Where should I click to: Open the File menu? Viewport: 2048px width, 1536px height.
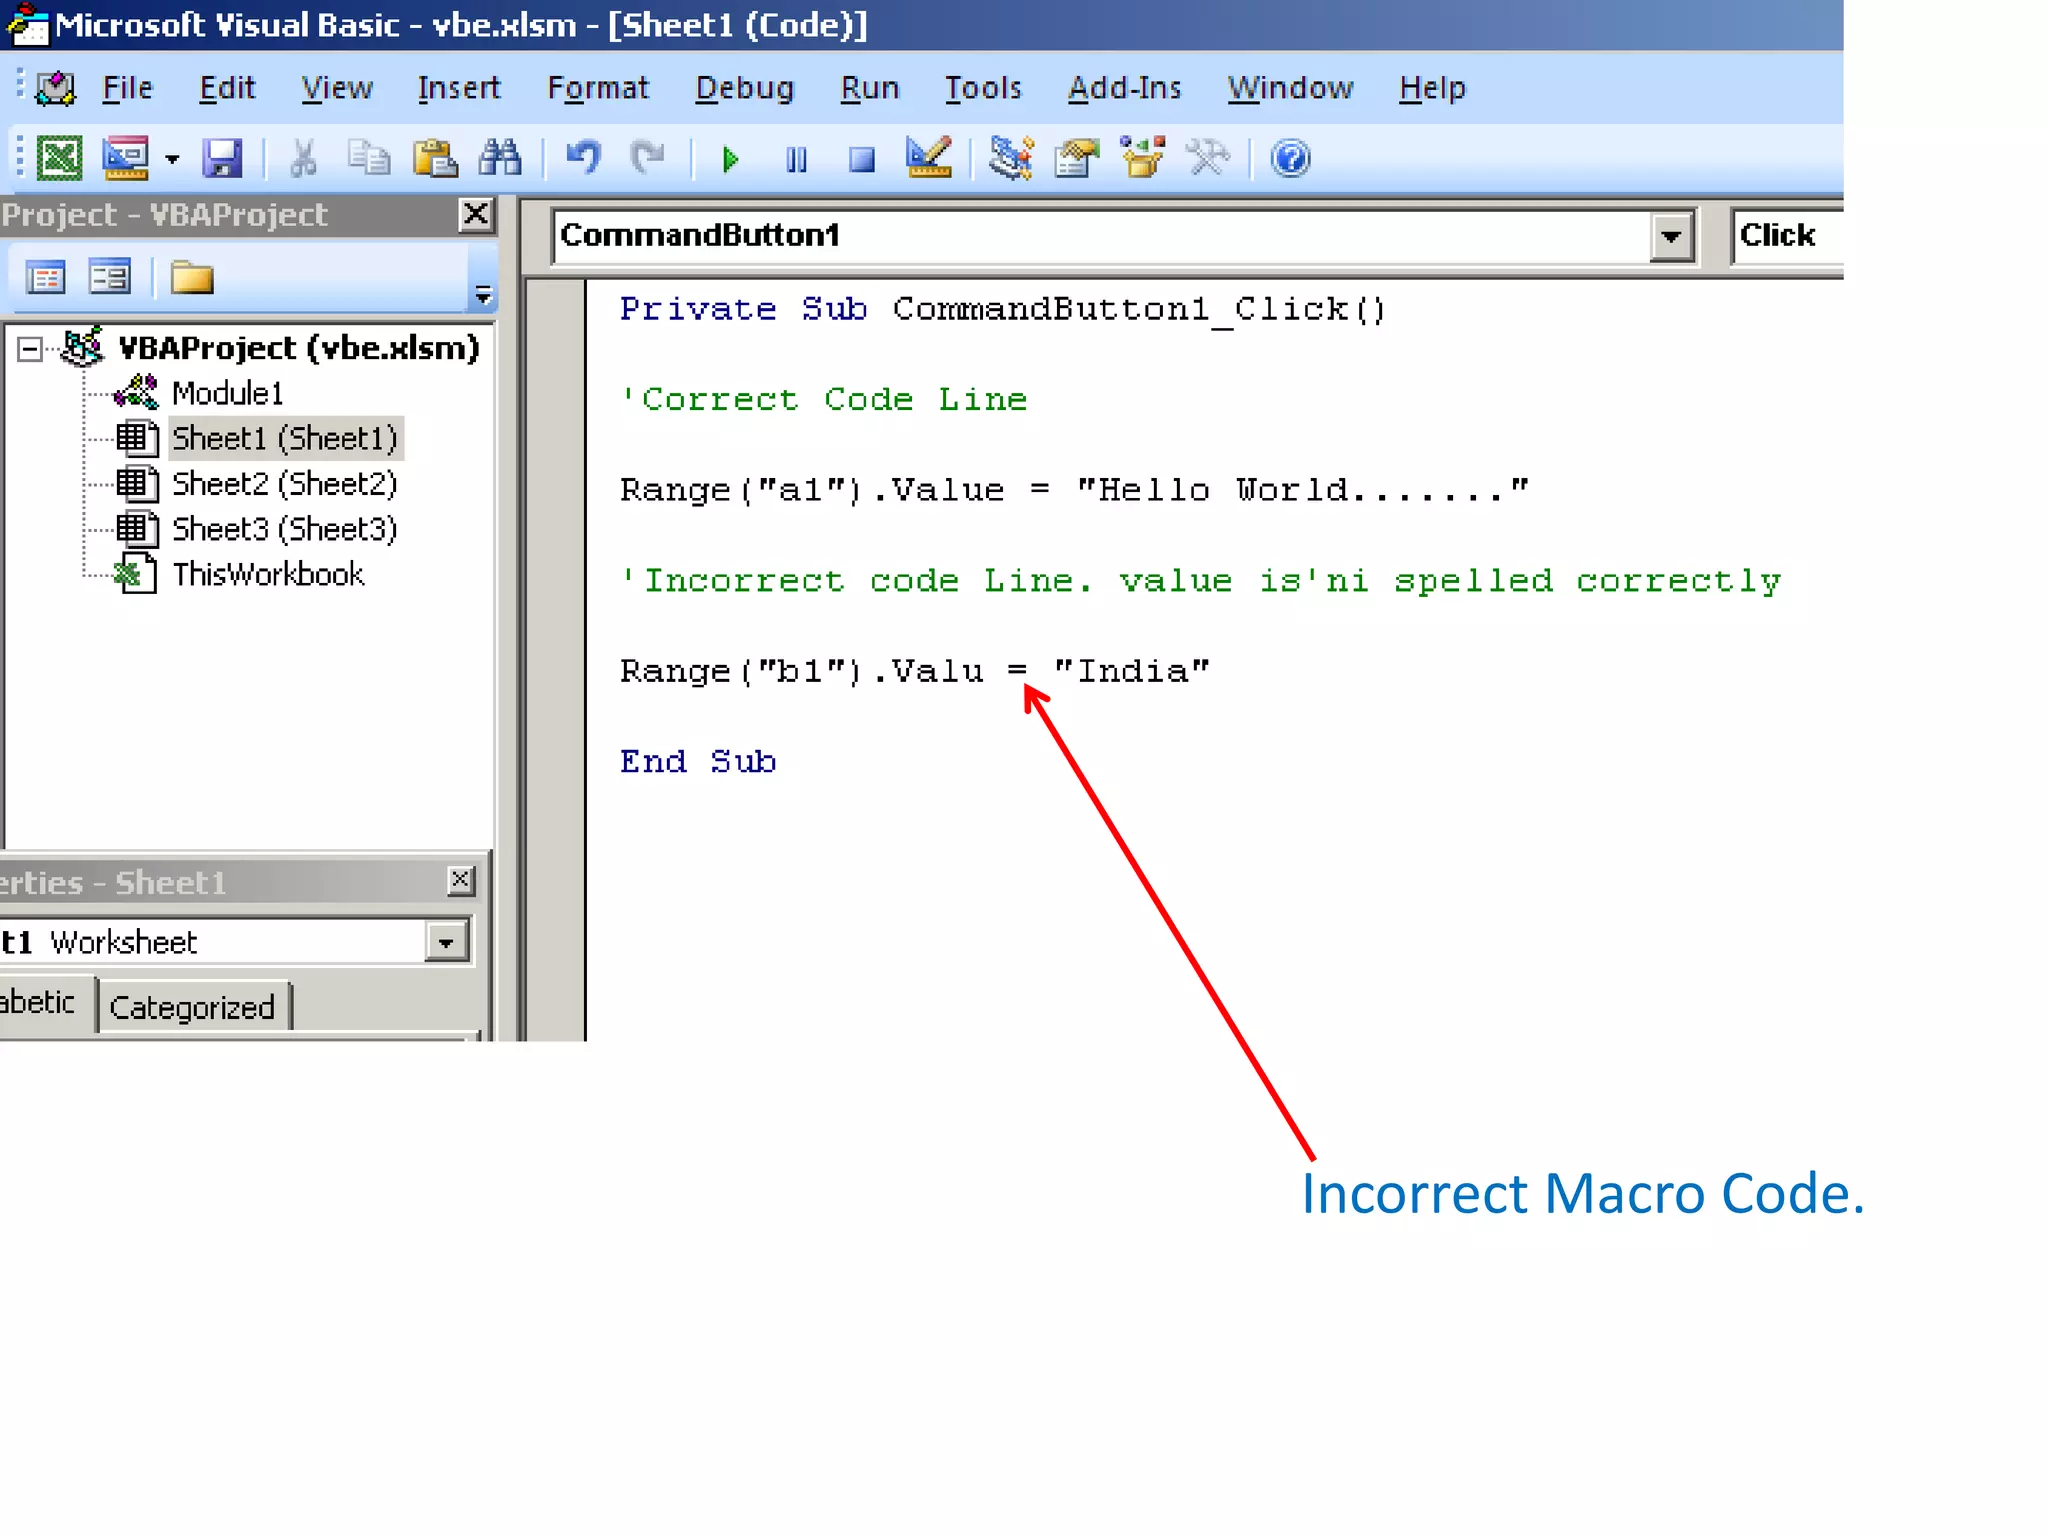tap(127, 88)
